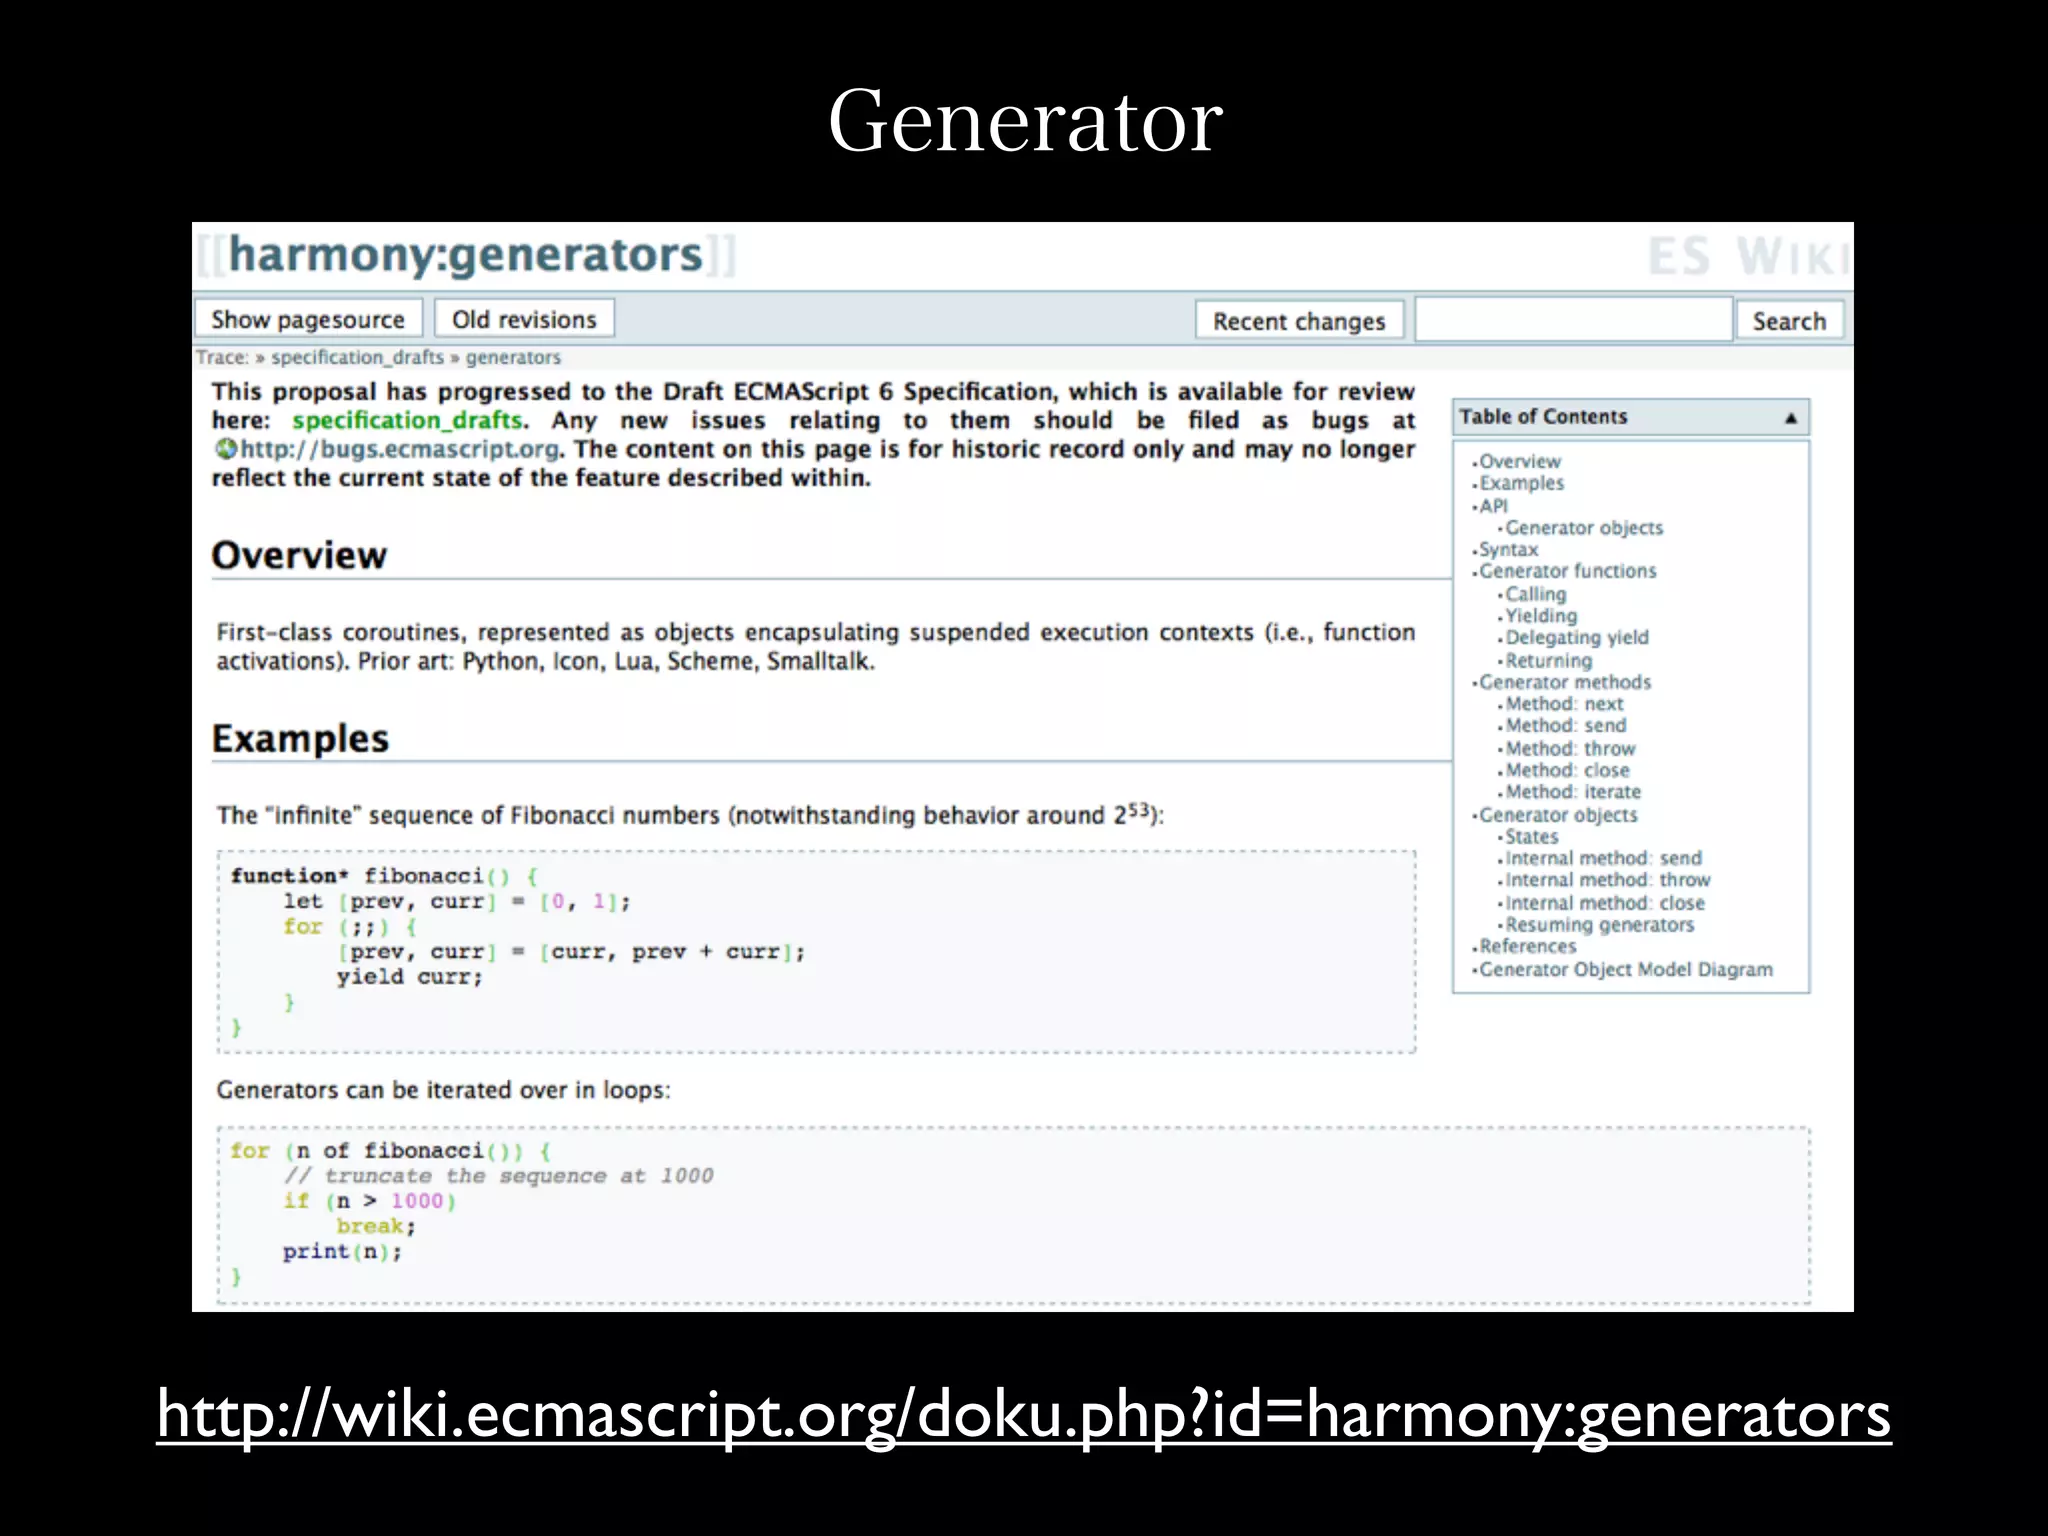
Task: Click the Table of Contents header
Action: tap(1631, 417)
